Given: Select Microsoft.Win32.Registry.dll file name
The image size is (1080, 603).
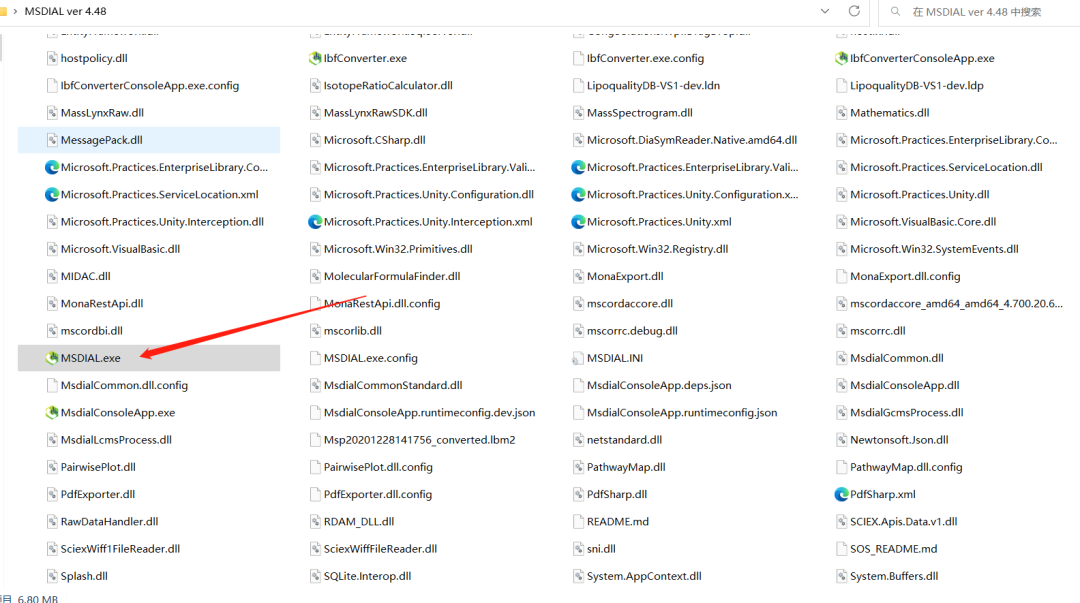Looking at the screenshot, I should click(657, 249).
